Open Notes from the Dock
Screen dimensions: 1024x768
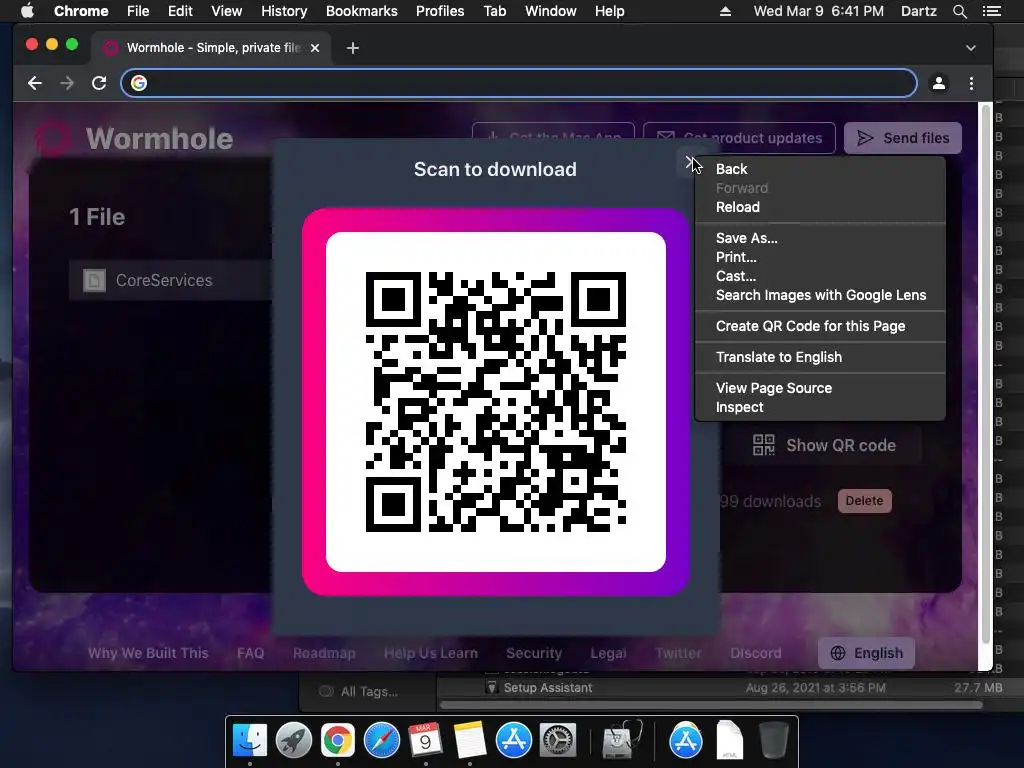[x=470, y=741]
